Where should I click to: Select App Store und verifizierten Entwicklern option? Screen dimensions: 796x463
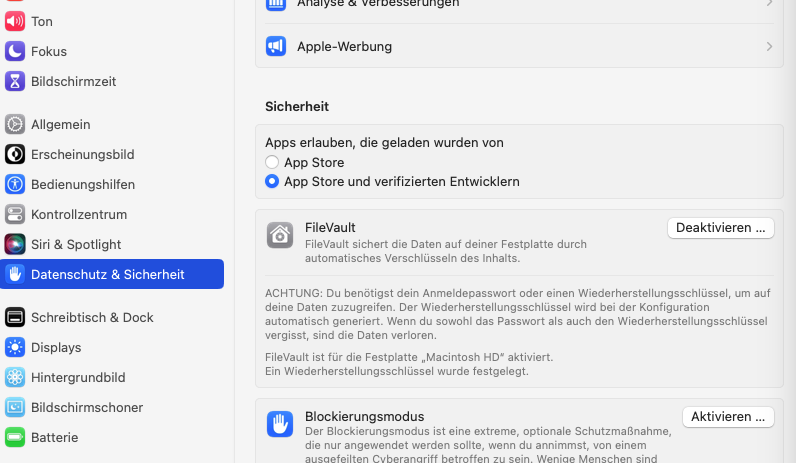(272, 182)
